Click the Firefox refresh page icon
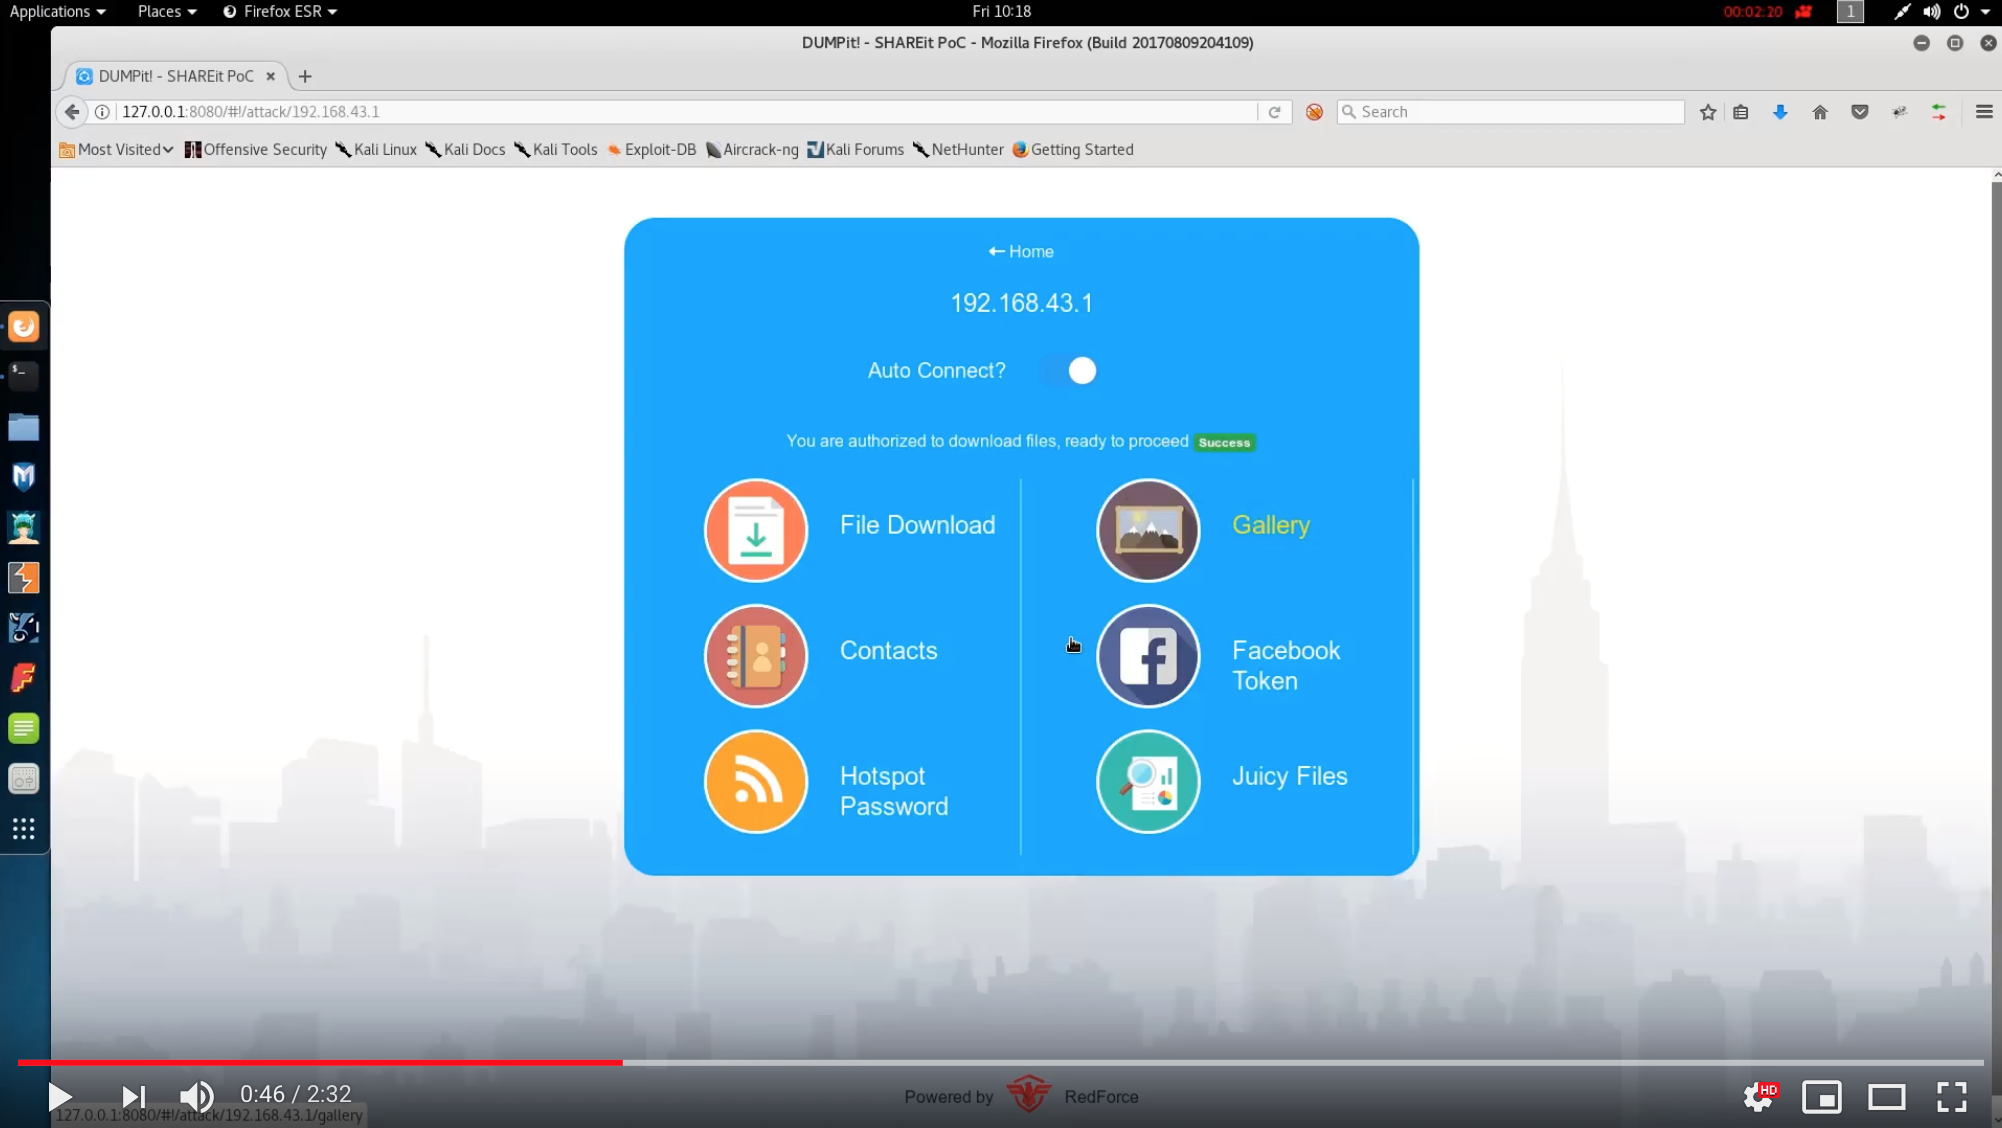 coord(1273,111)
